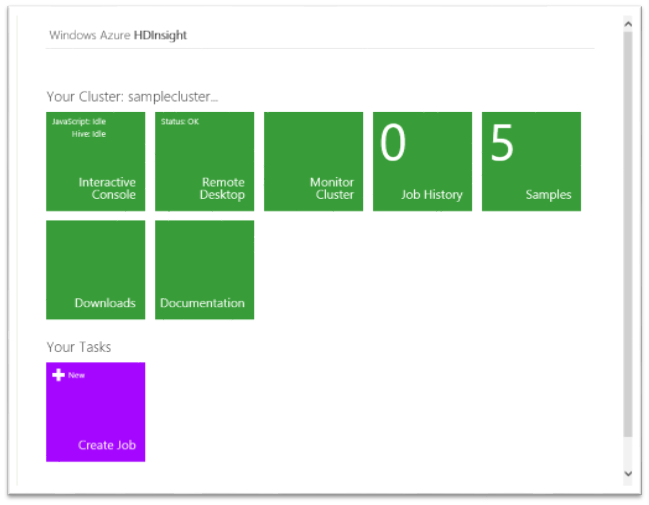
Task: Click the 'JavaScript: Idle' status text
Action: [79, 122]
